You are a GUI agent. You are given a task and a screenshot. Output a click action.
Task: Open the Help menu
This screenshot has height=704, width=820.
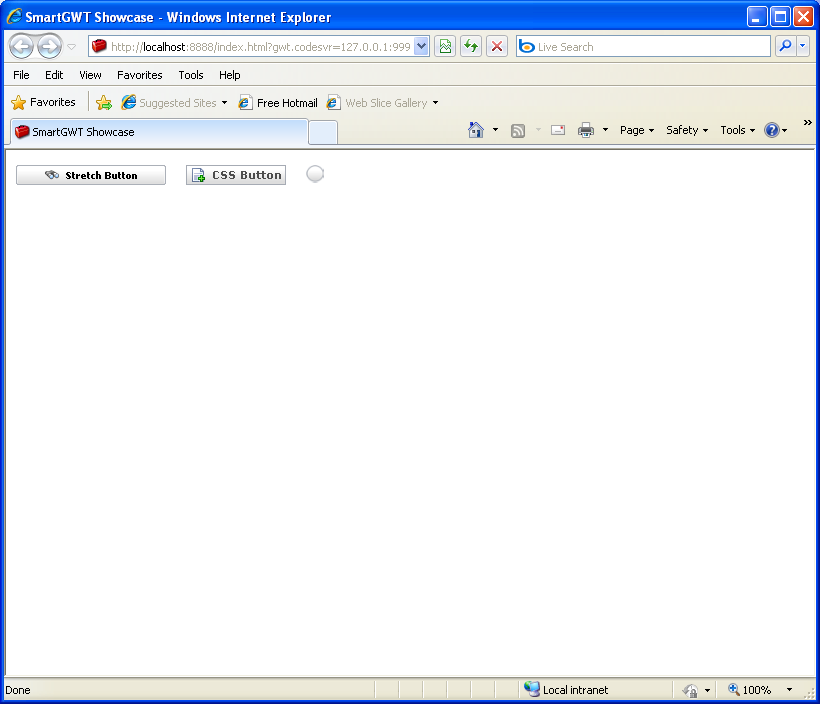coord(230,75)
